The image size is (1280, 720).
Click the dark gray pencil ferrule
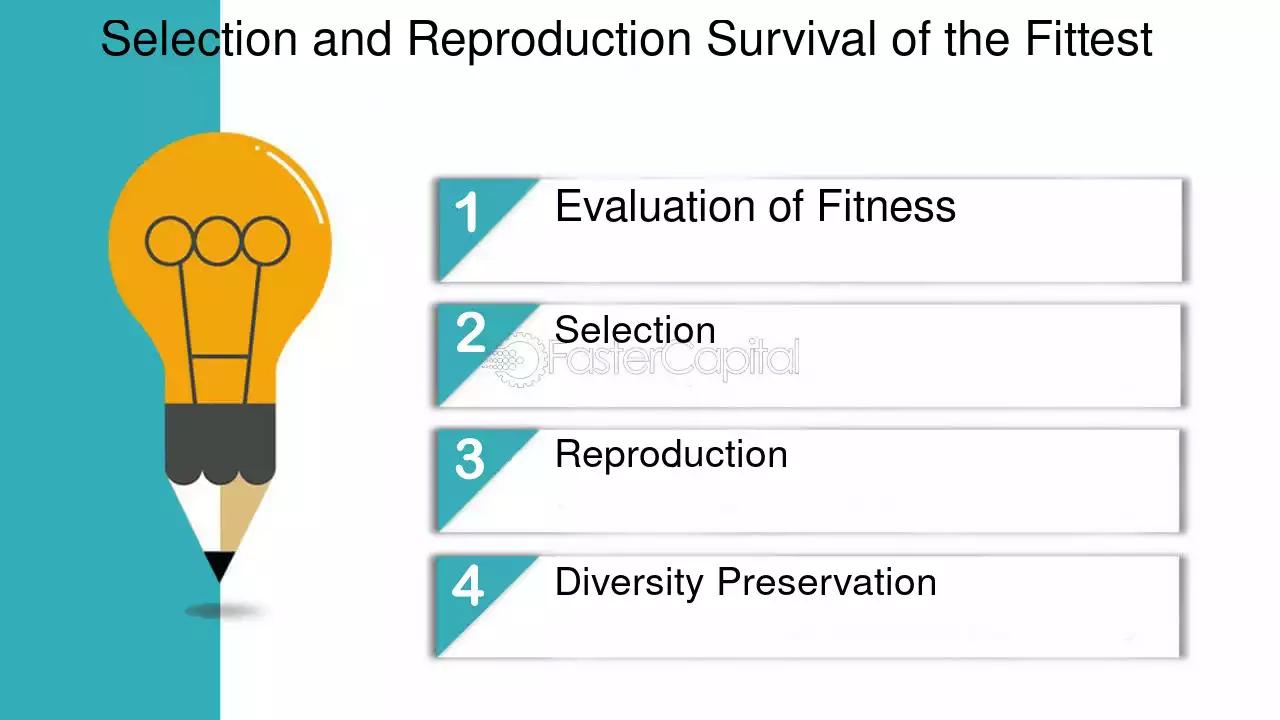tap(219, 446)
